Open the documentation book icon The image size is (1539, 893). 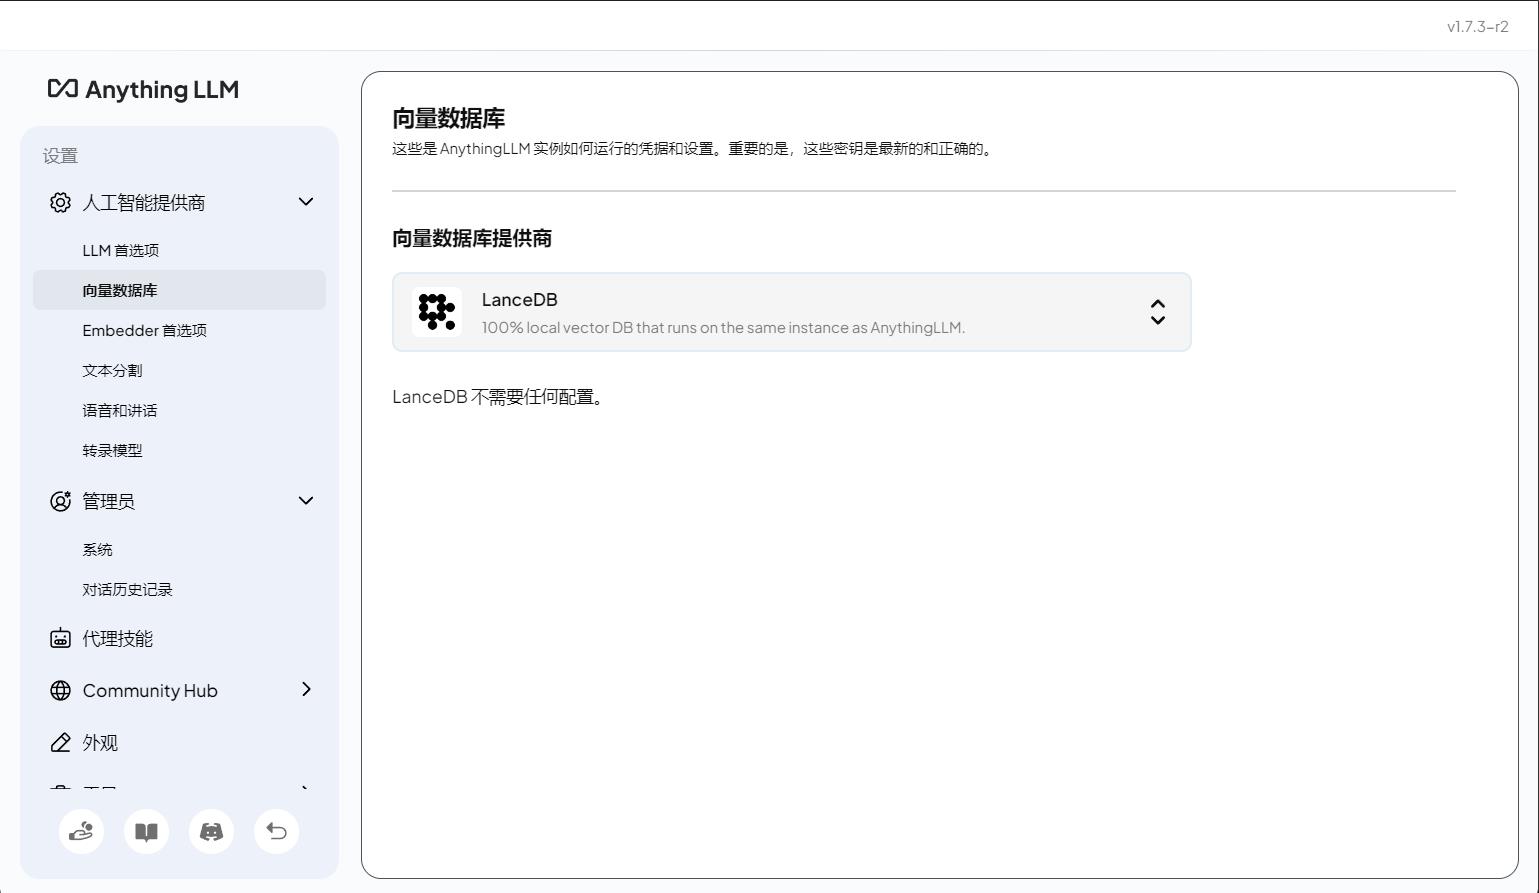click(x=146, y=832)
